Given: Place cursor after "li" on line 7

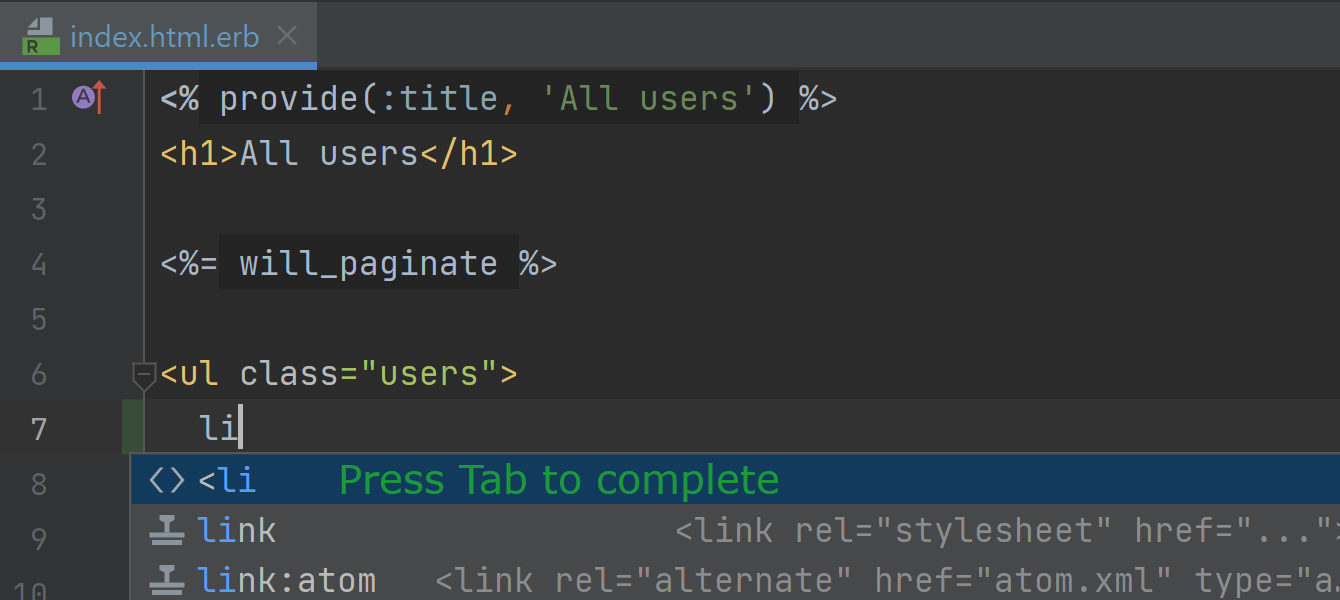Looking at the screenshot, I should click(240, 428).
